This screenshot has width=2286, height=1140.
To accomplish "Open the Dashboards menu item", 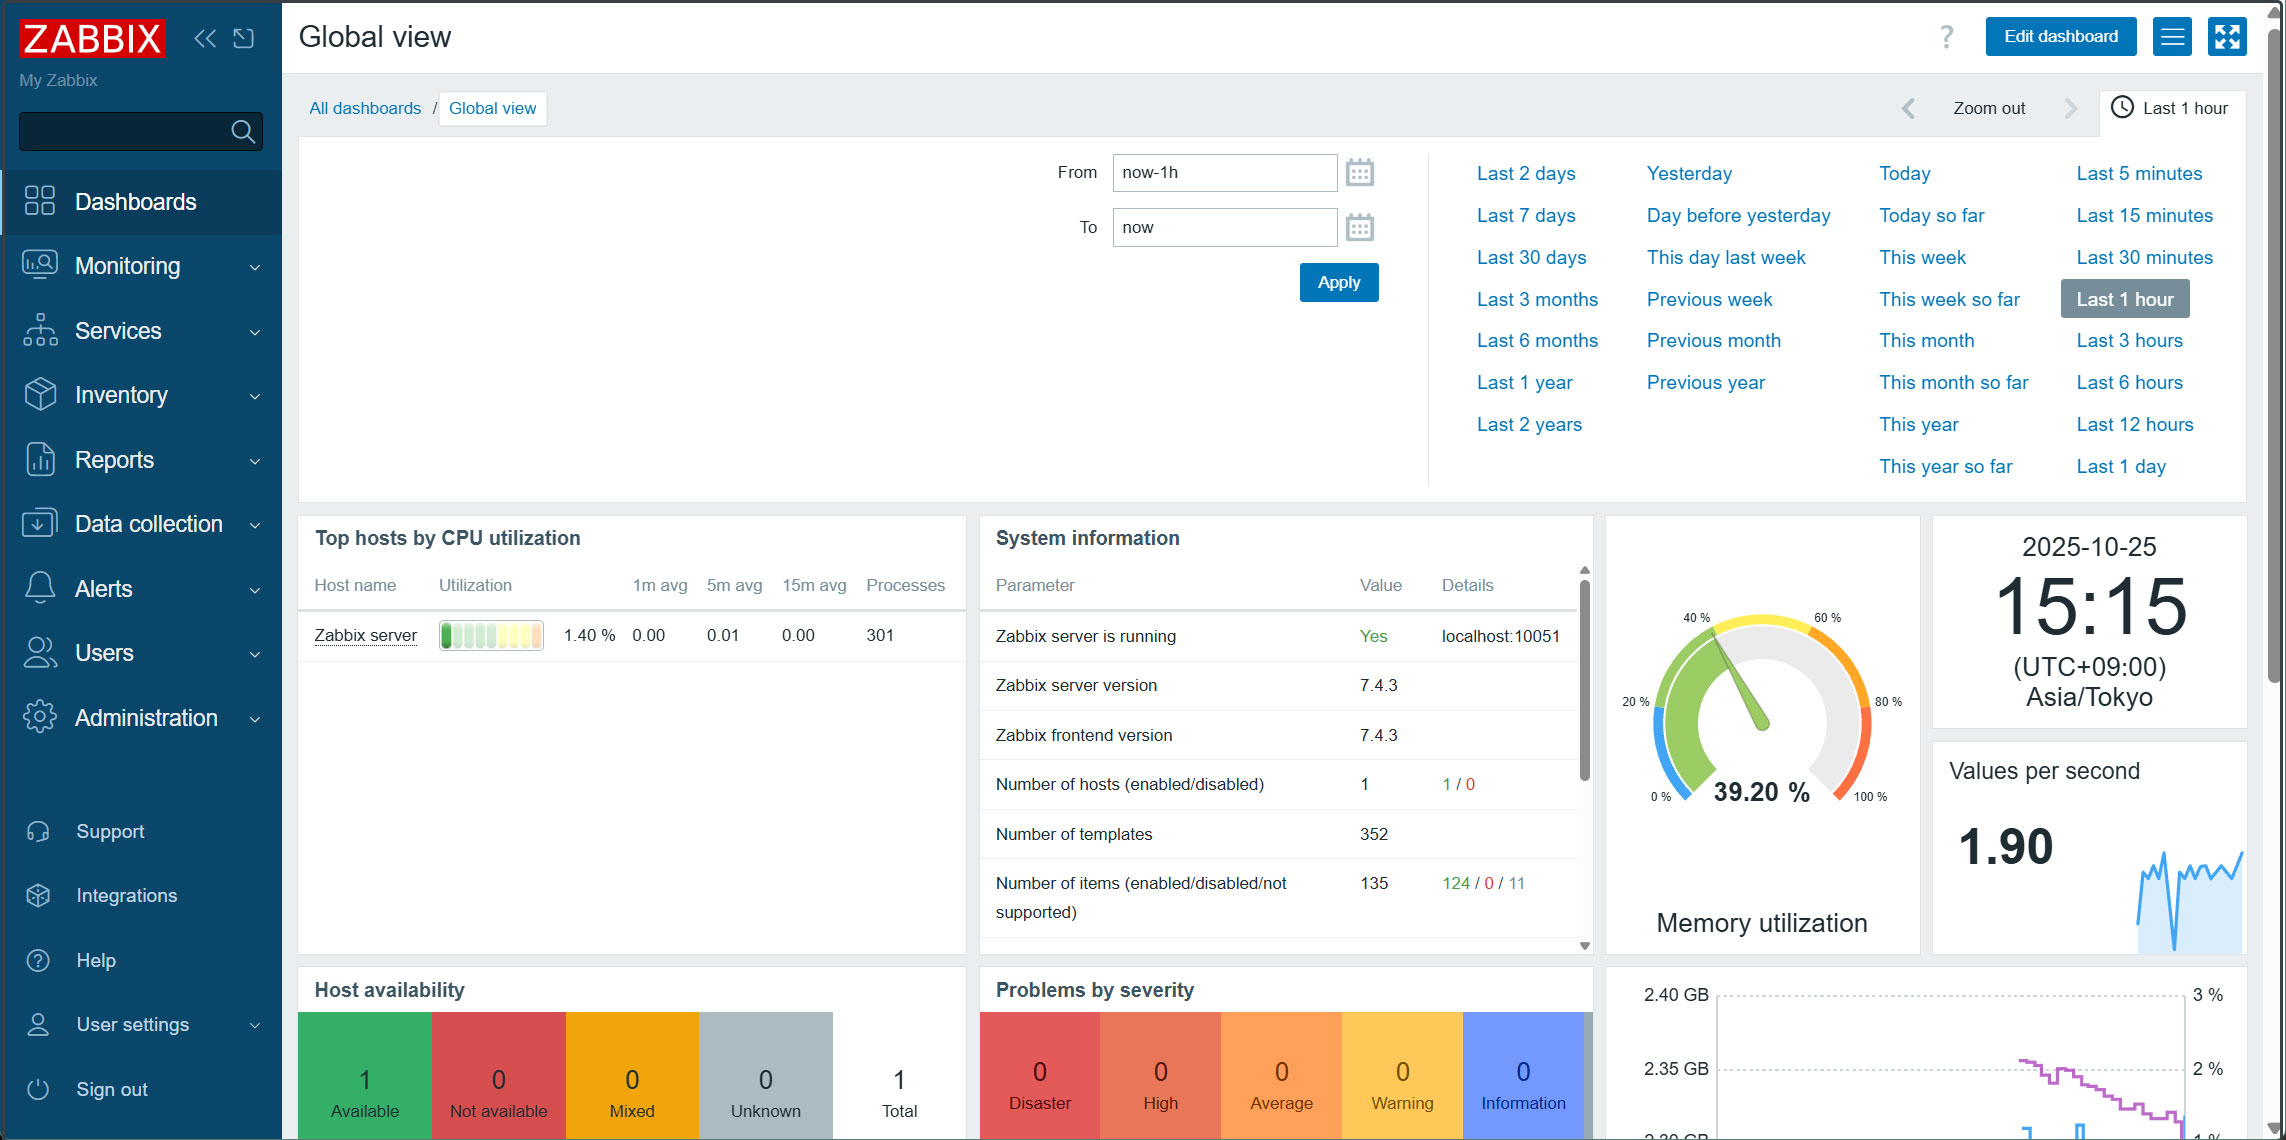I will tap(135, 202).
